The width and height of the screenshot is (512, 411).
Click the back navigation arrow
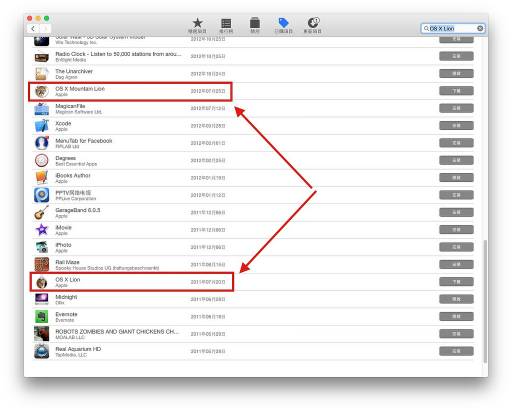click(33, 29)
